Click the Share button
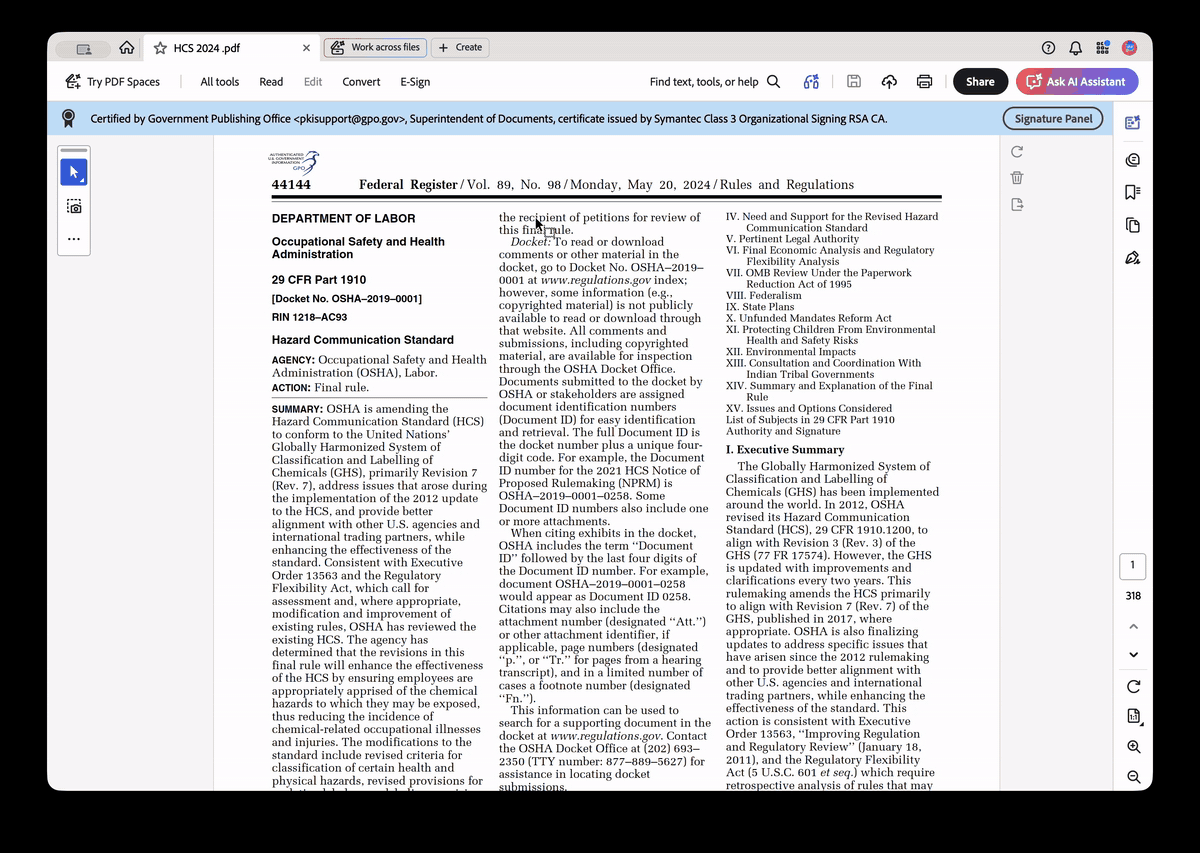The width and height of the screenshot is (1200, 853). tap(980, 82)
